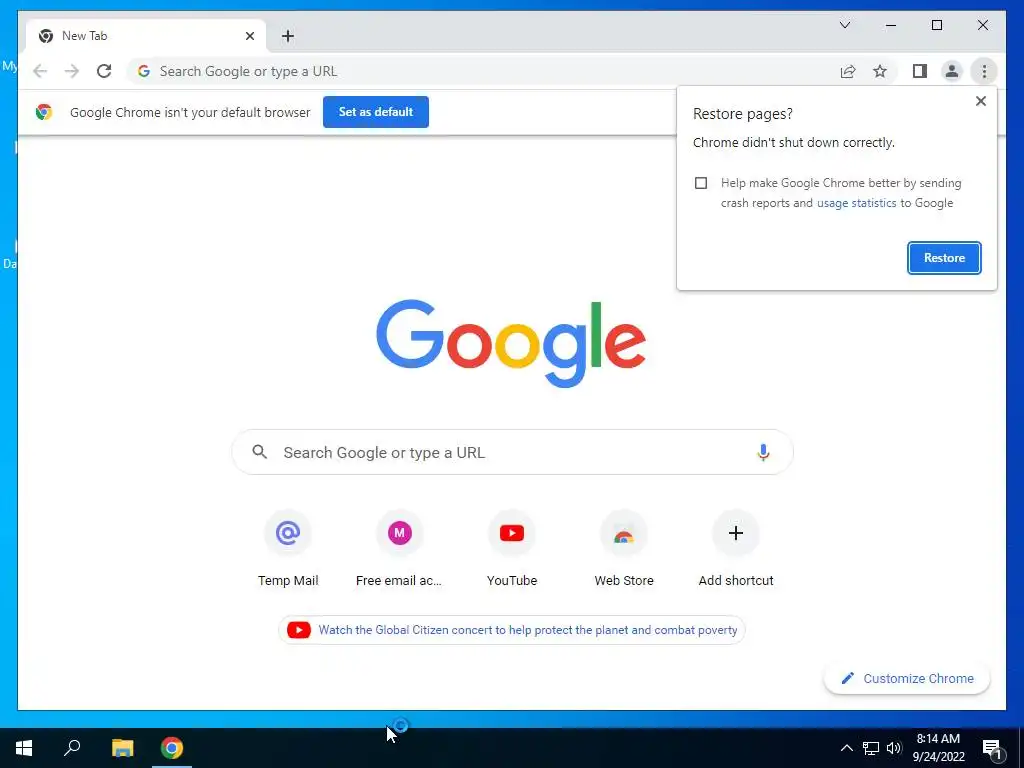Go back using the back arrow

tap(40, 71)
